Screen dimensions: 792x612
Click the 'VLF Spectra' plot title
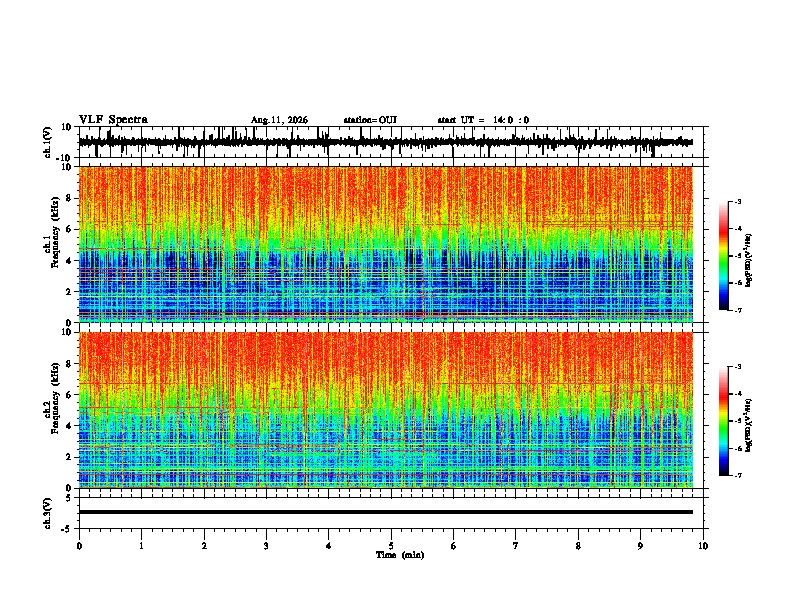(x=113, y=120)
